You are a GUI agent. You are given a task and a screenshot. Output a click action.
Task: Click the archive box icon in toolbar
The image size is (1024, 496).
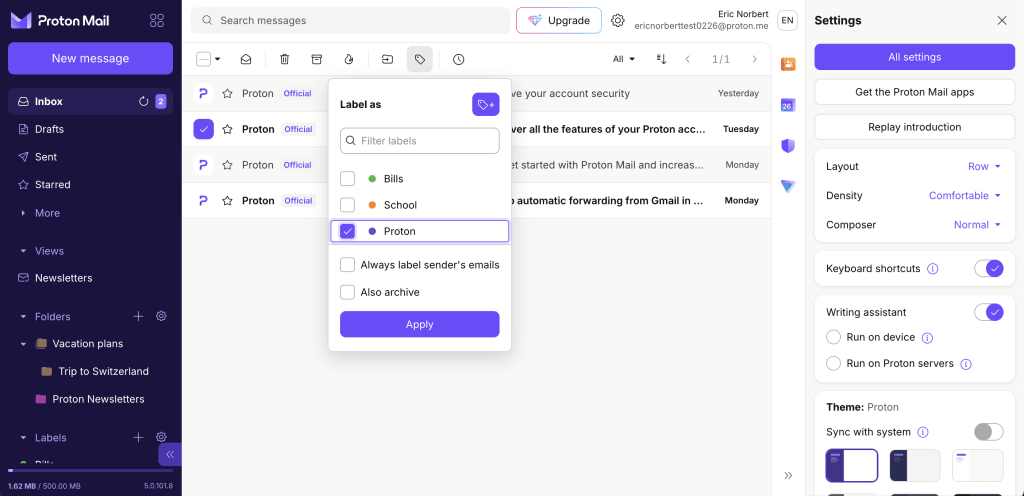317,59
